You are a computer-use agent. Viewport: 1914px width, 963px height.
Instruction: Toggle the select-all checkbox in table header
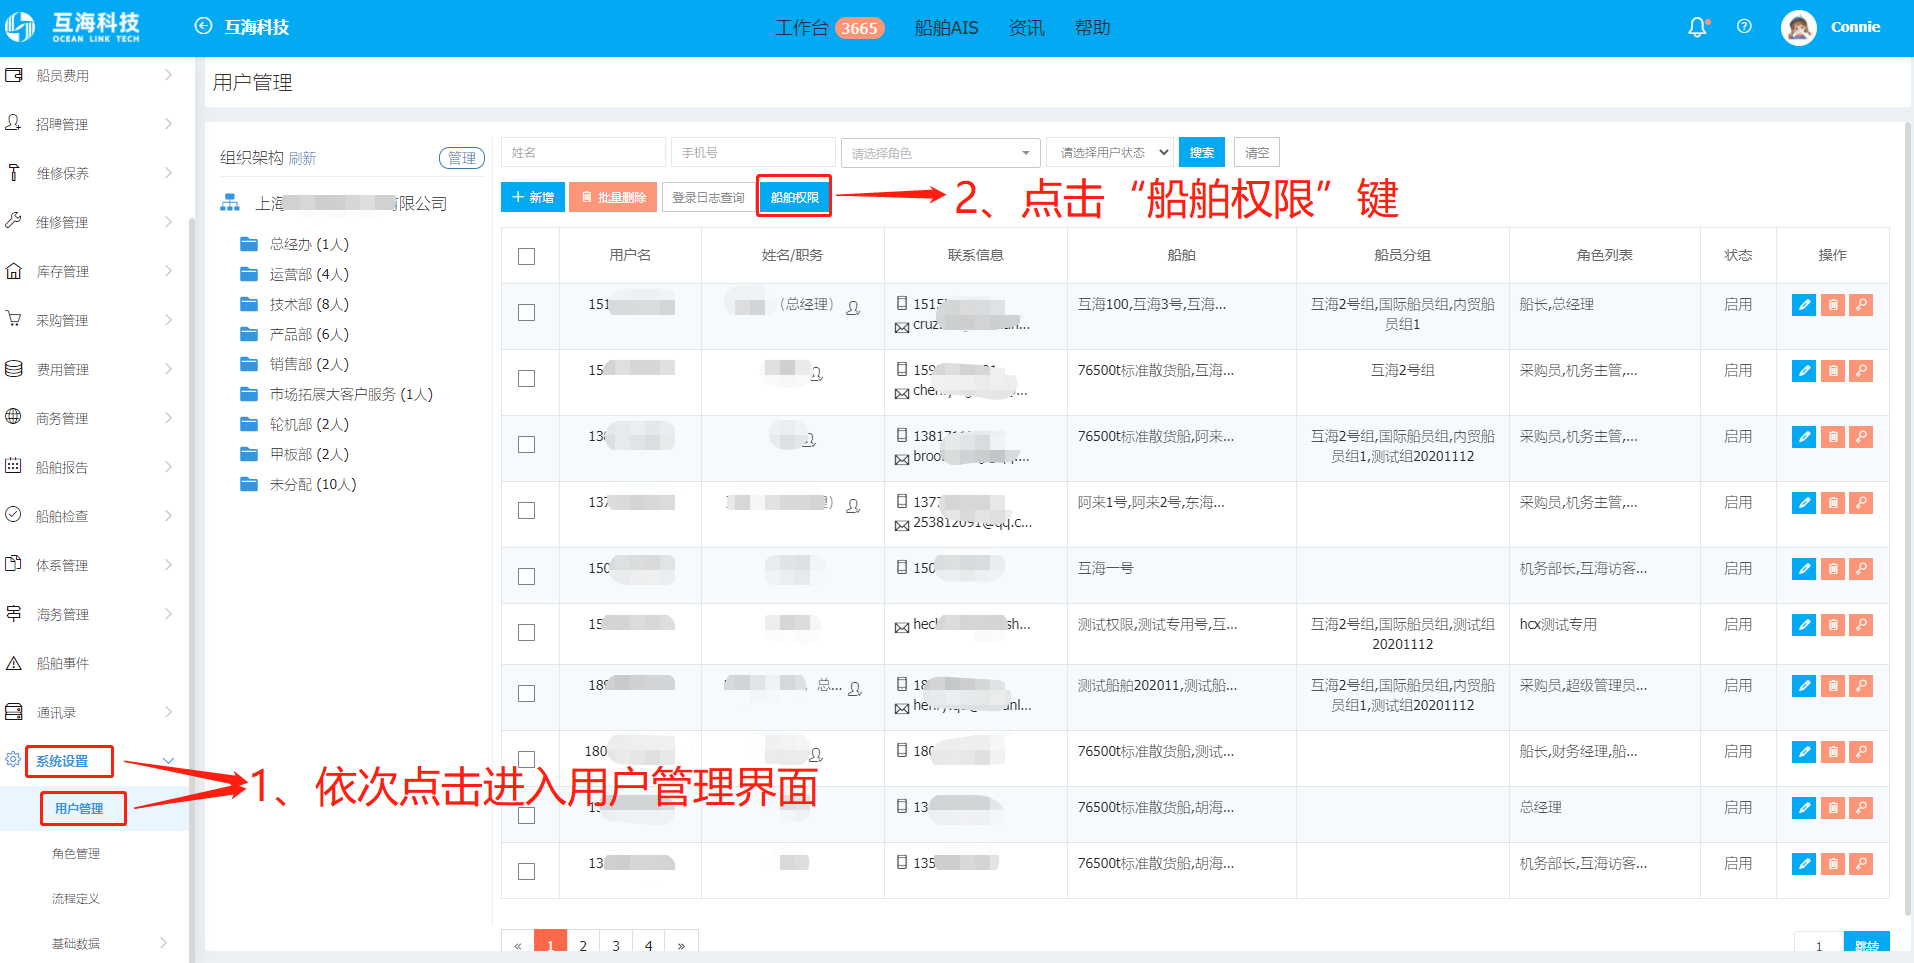pyautogui.click(x=526, y=256)
